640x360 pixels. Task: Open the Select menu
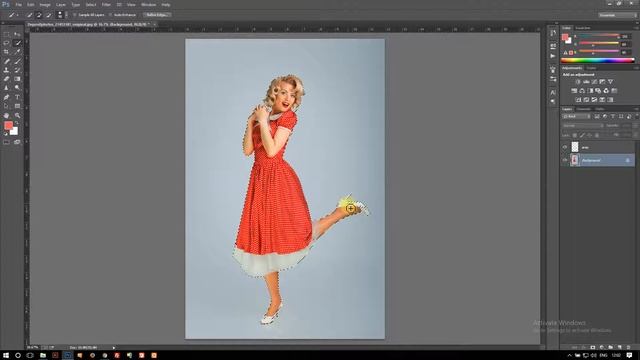pos(91,4)
